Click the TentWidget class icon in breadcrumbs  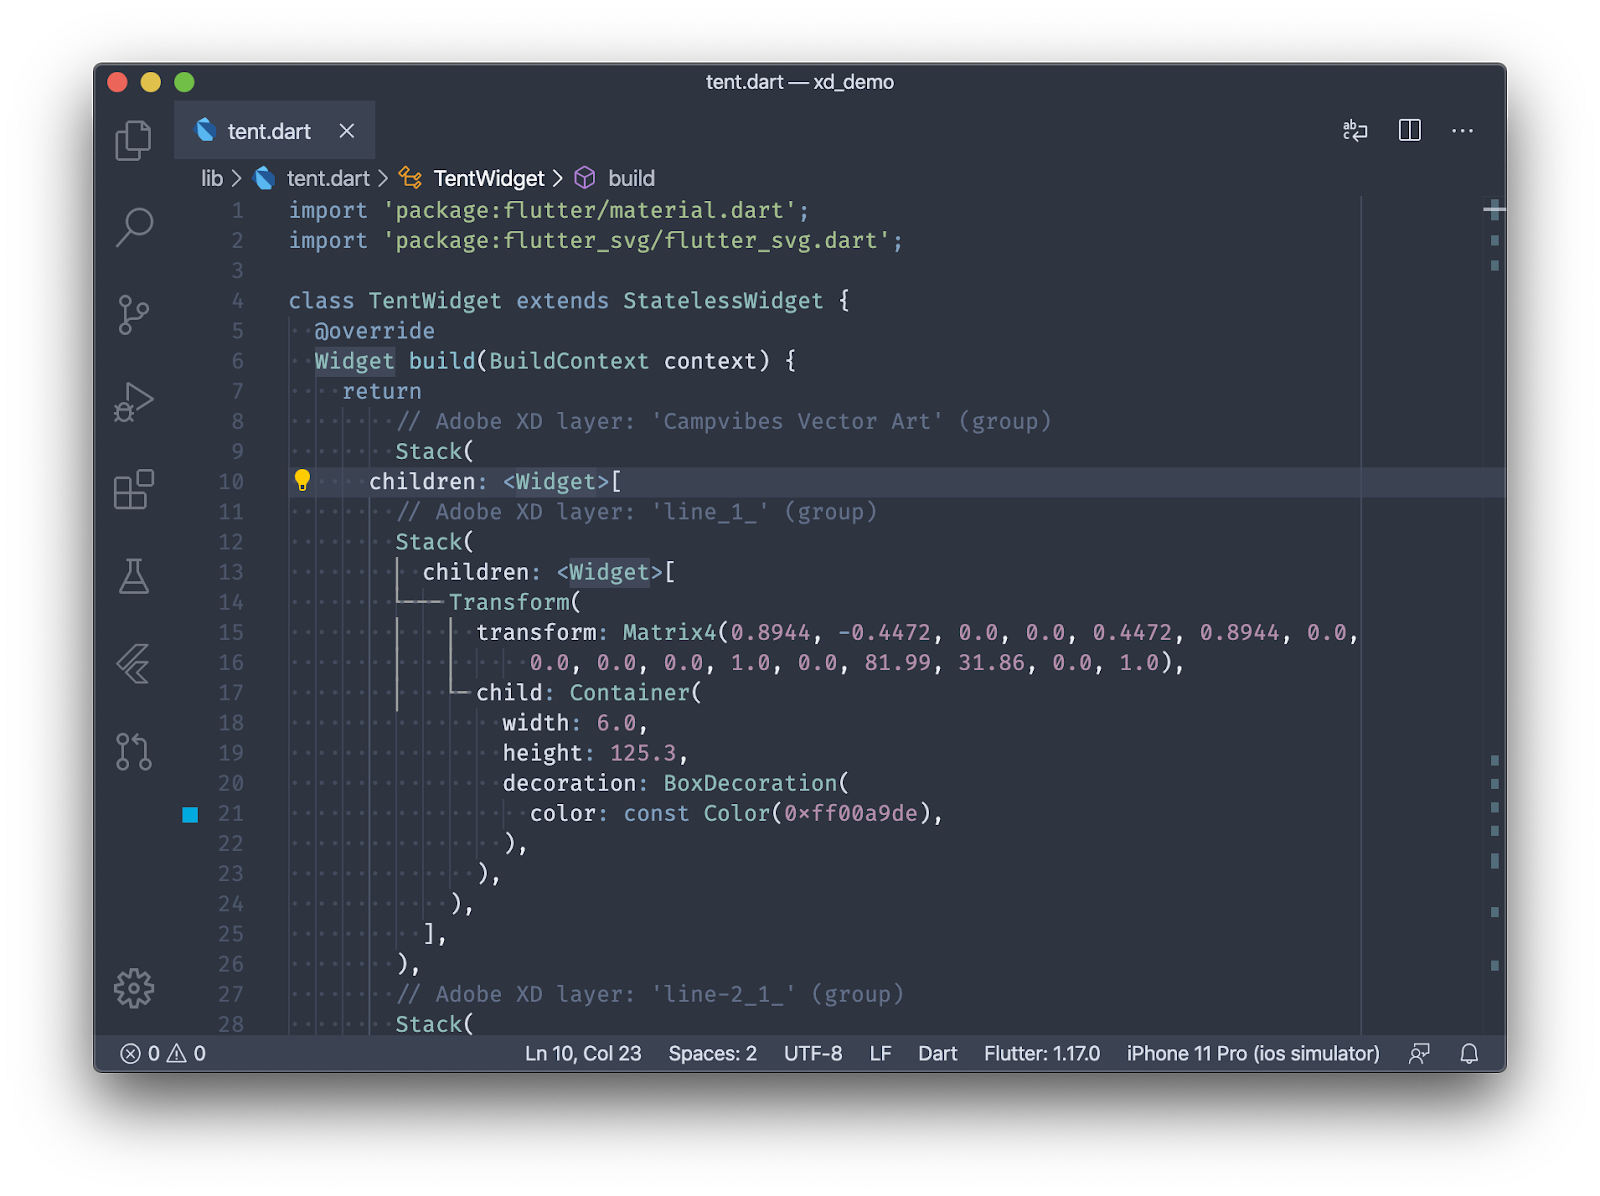[x=410, y=178]
